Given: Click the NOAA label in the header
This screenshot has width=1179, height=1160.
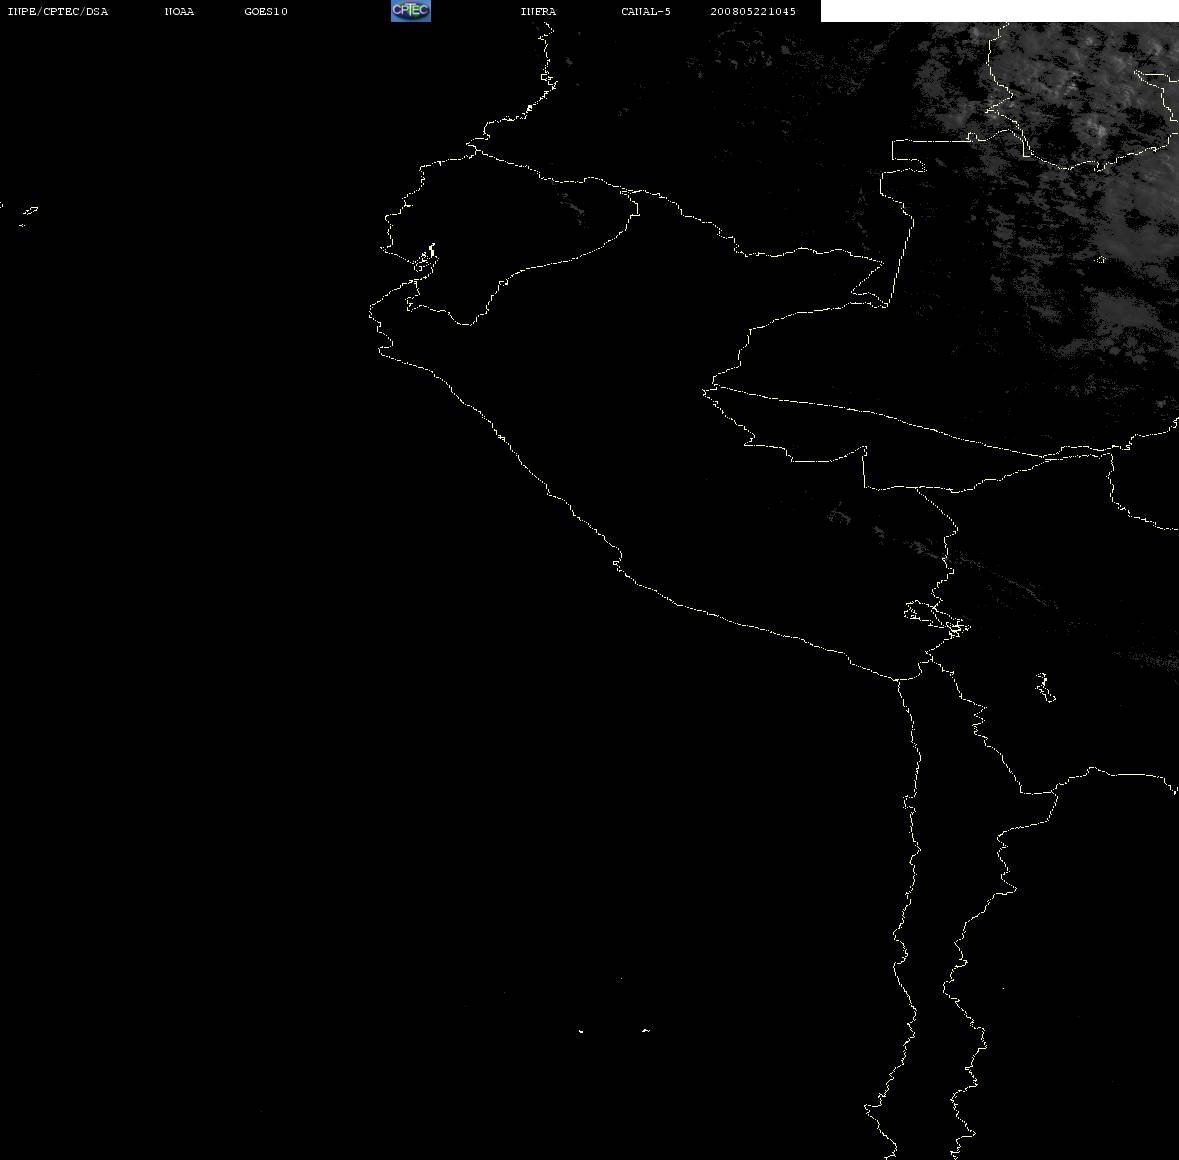Looking at the screenshot, I should pyautogui.click(x=179, y=11).
